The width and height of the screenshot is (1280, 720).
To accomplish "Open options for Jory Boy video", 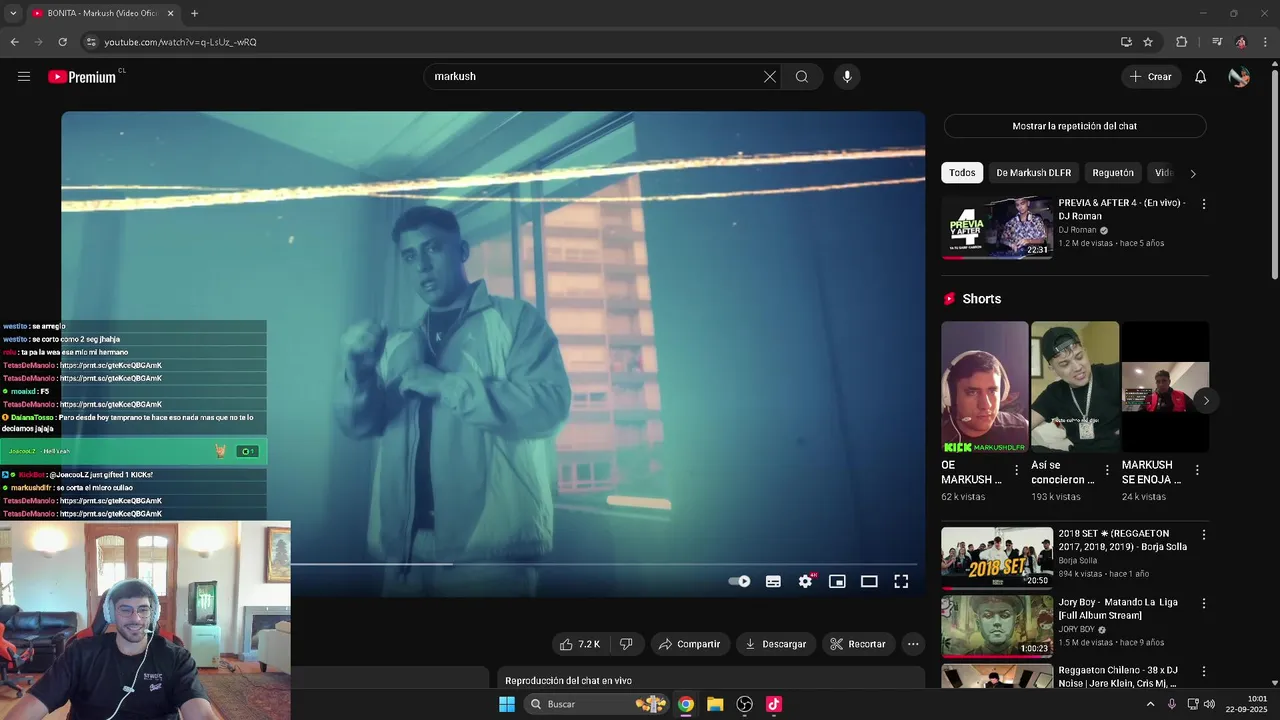I will 1204,604.
